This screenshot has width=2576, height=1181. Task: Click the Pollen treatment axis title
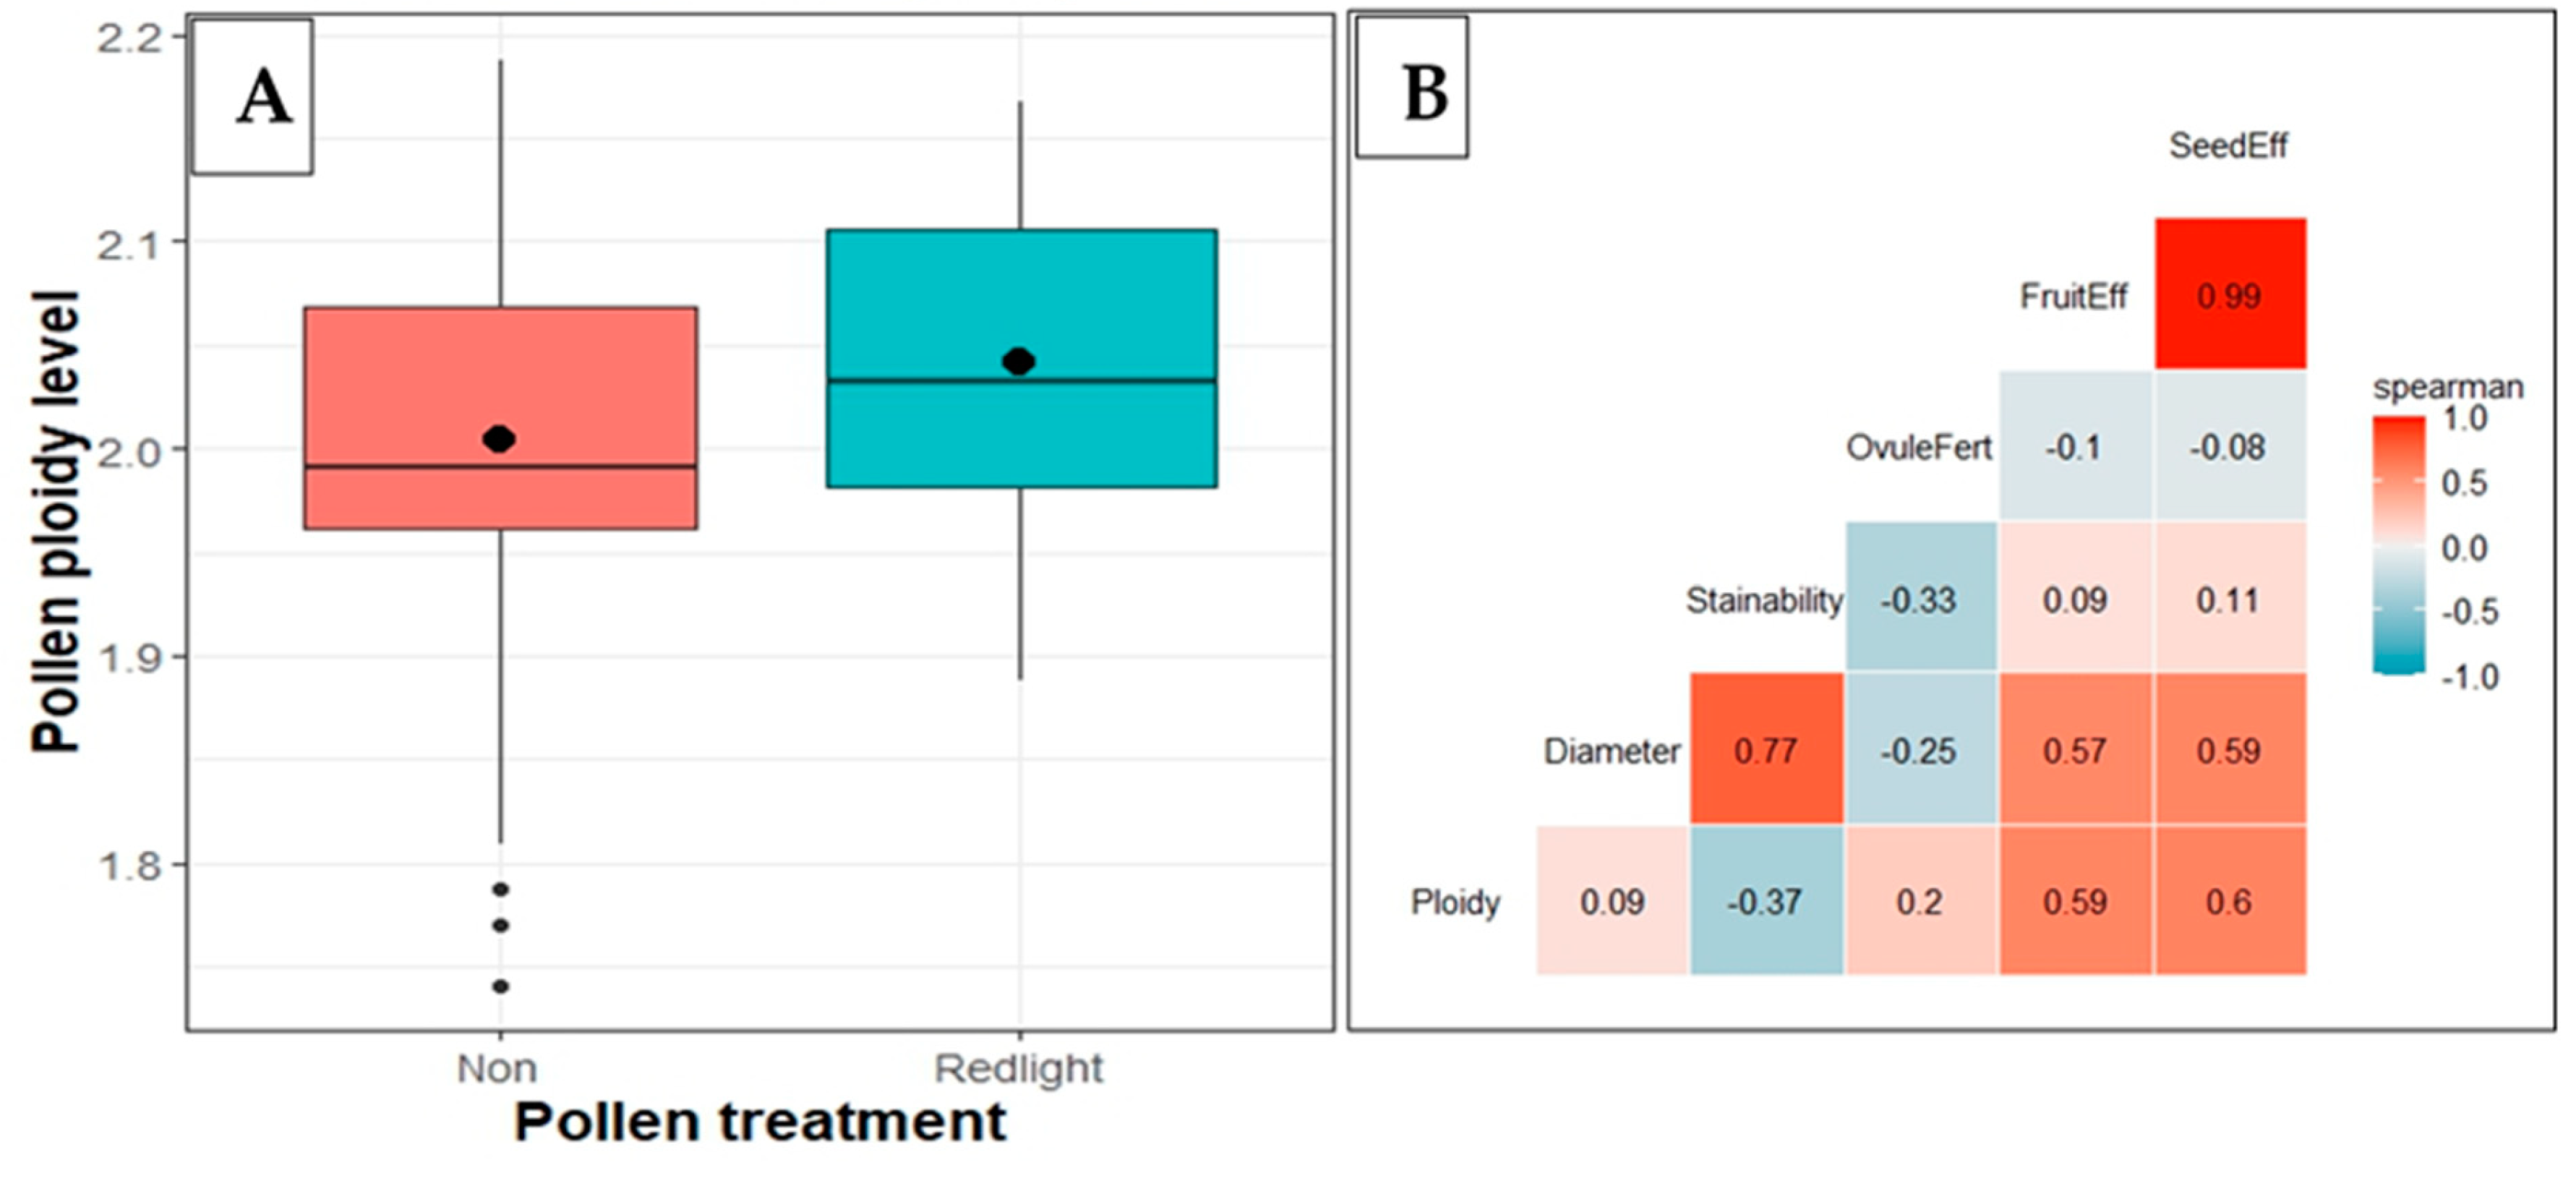[760, 1122]
